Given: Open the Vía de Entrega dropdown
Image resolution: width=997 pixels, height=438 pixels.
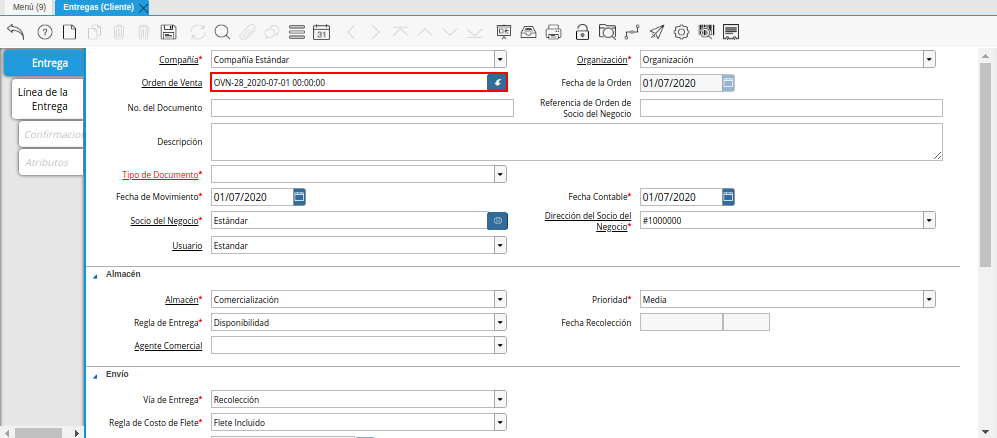Looking at the screenshot, I should point(500,399).
